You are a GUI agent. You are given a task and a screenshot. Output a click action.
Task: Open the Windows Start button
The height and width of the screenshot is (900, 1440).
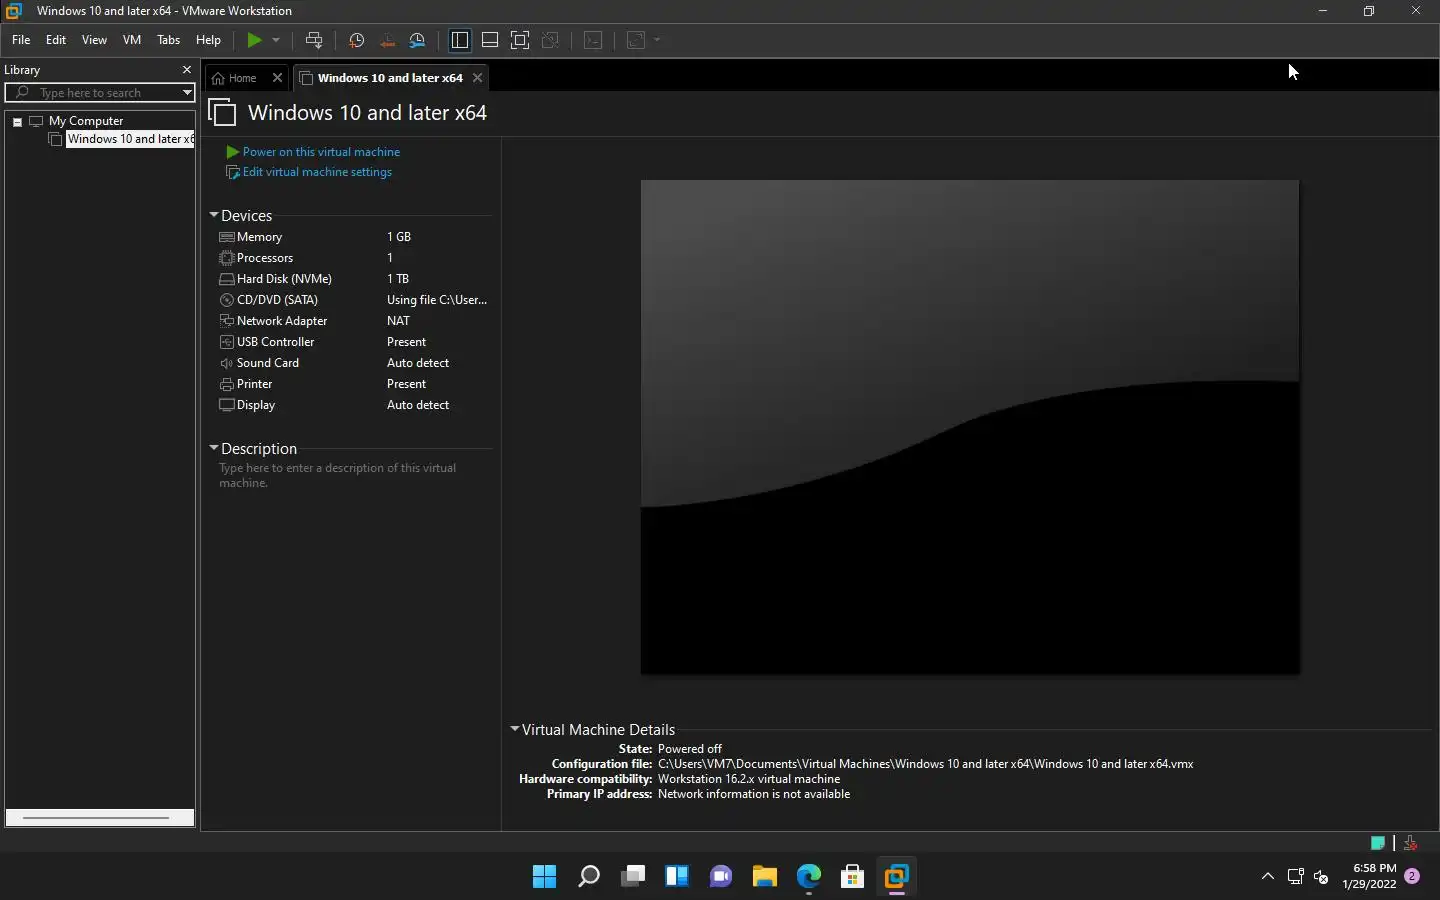click(545, 877)
